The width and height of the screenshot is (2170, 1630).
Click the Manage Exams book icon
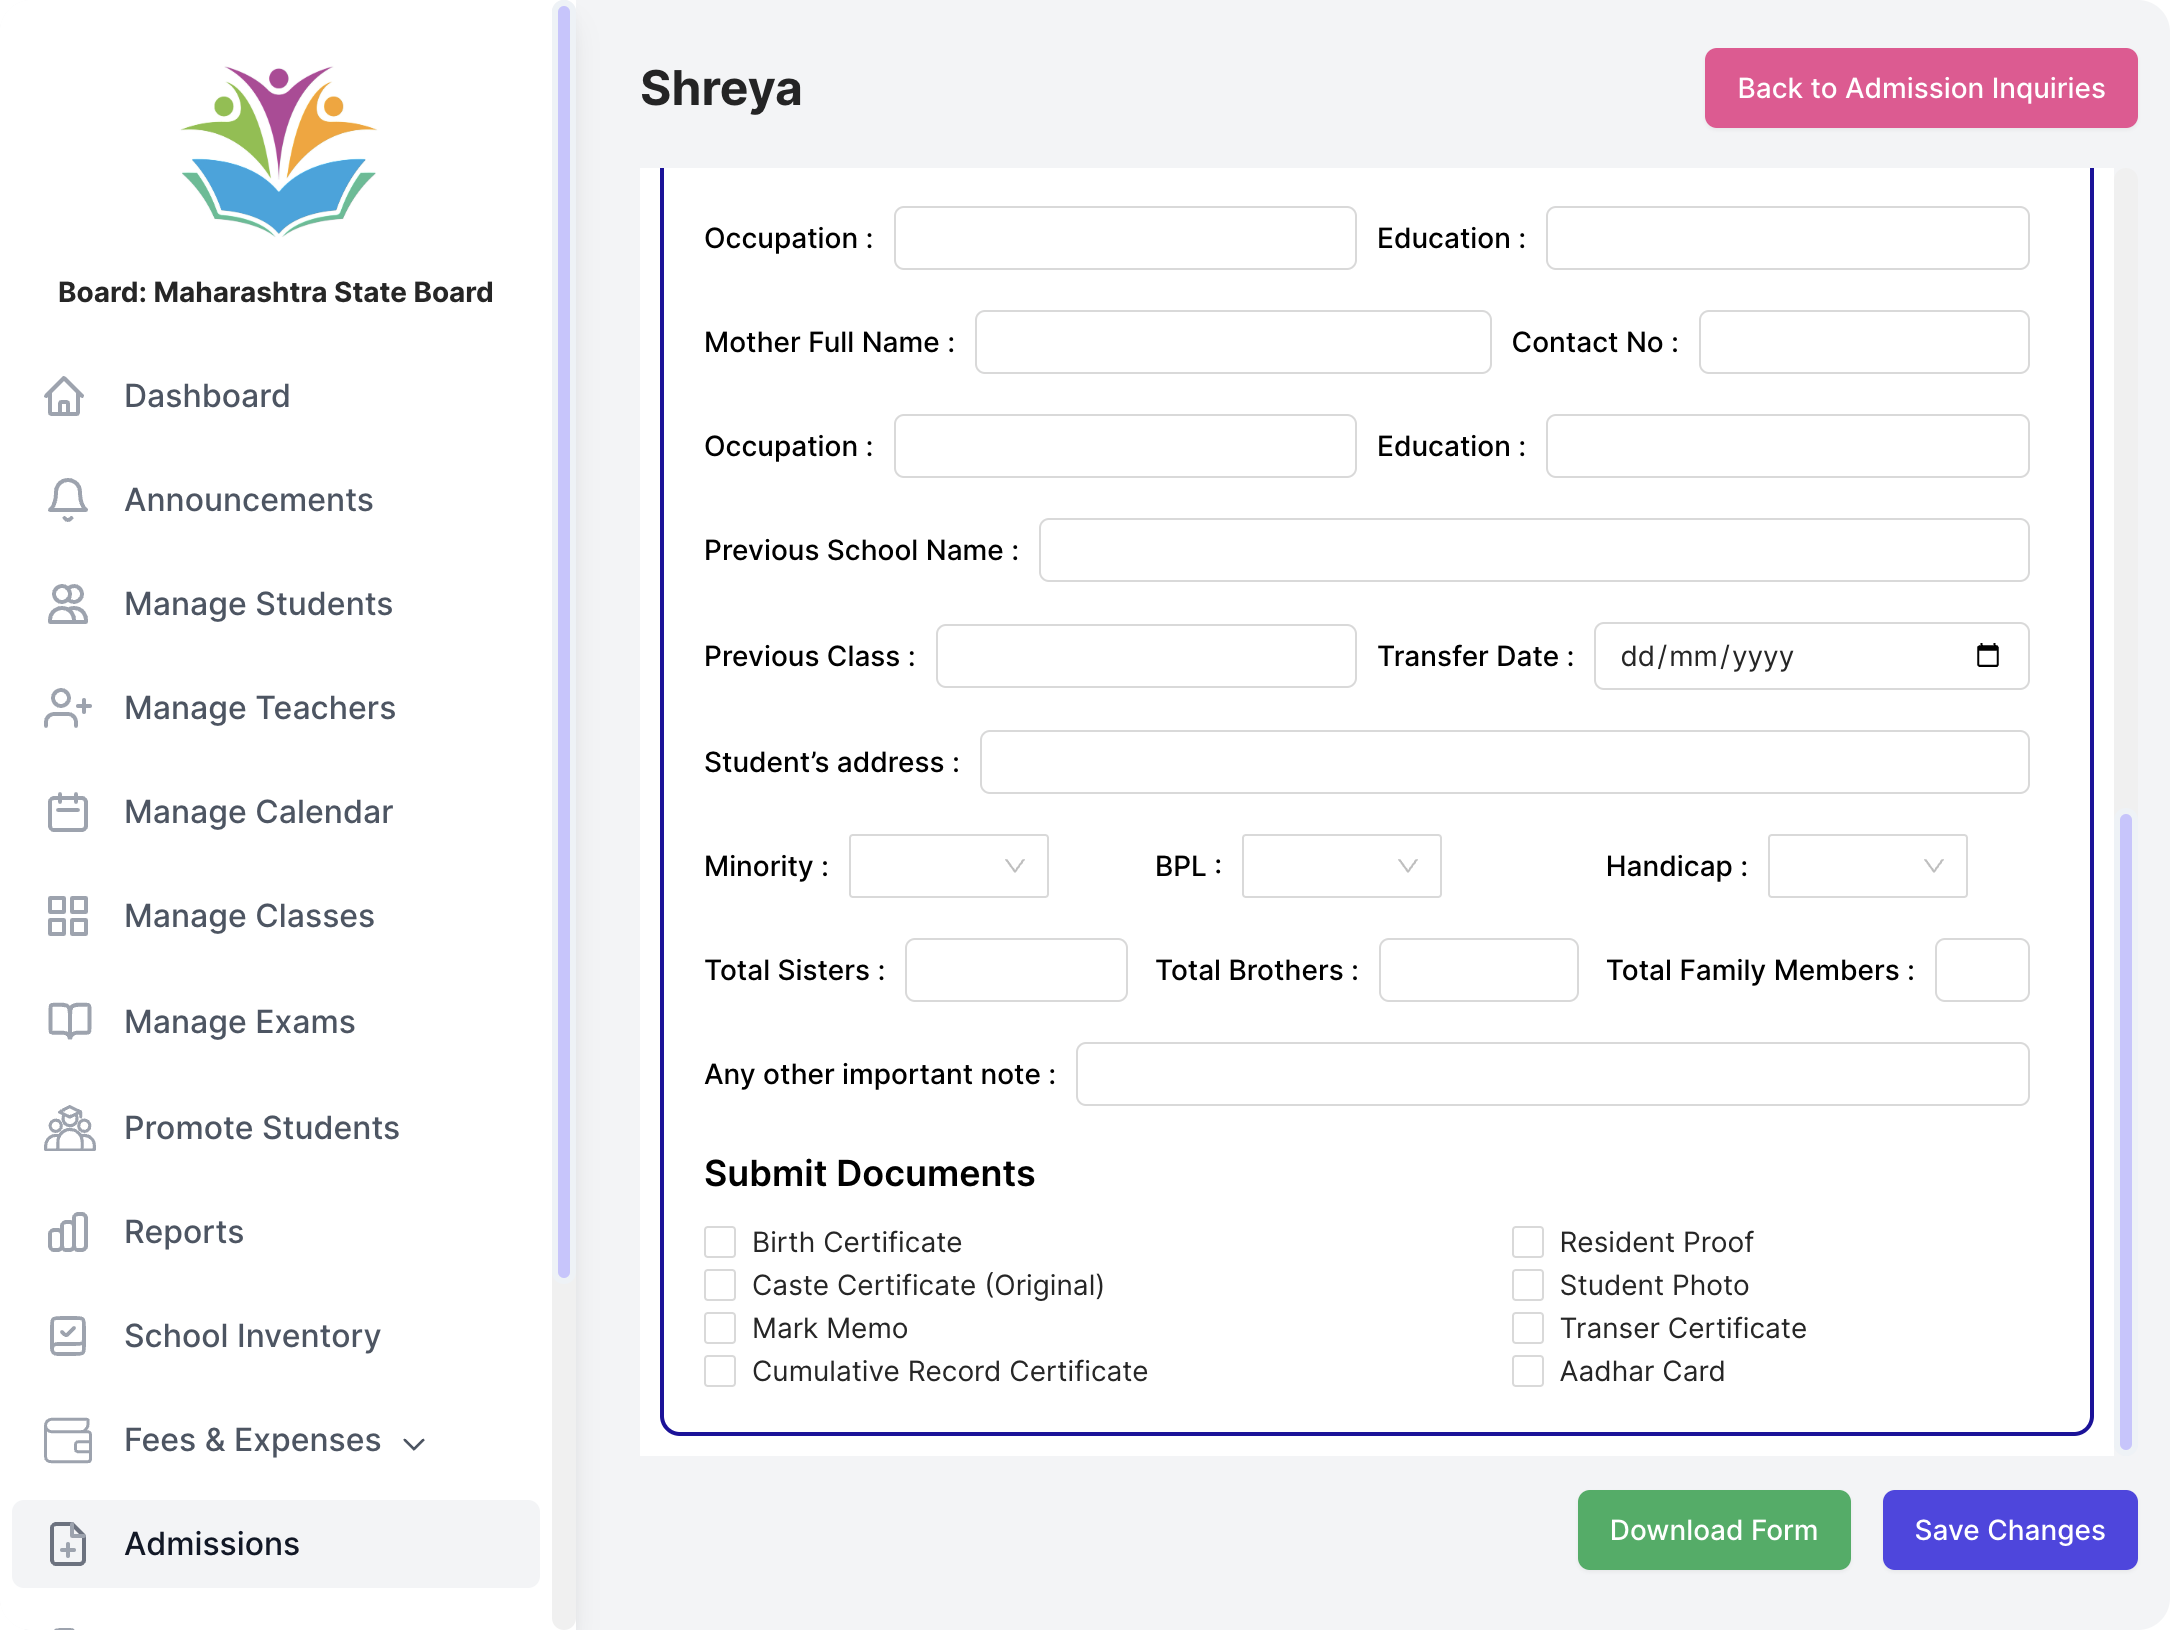click(x=69, y=1021)
